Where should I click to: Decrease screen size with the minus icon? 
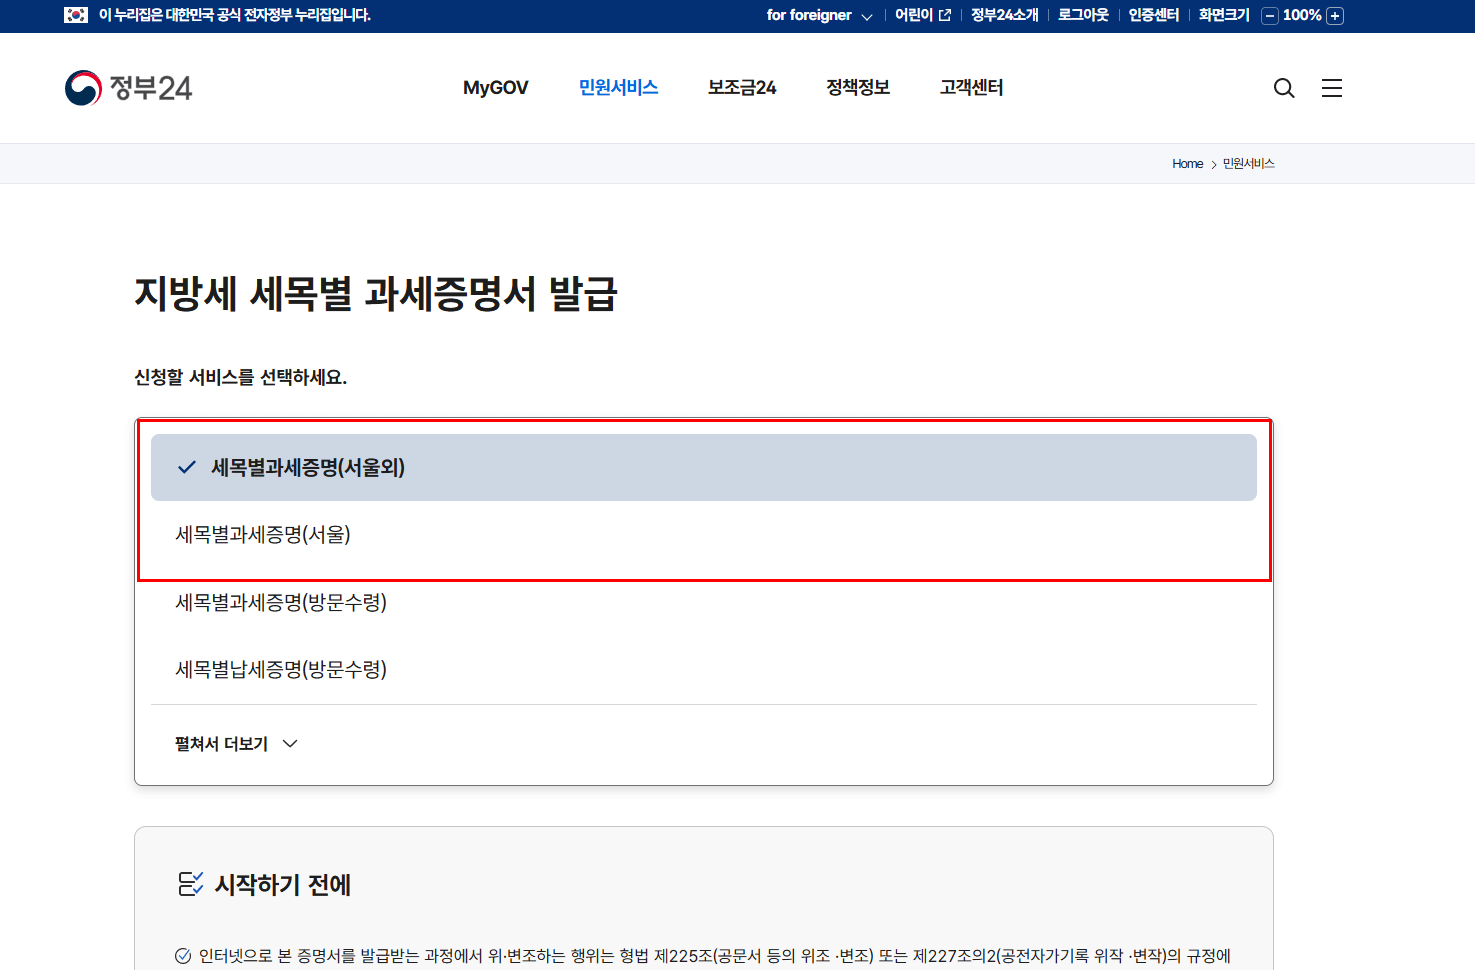click(x=1268, y=16)
